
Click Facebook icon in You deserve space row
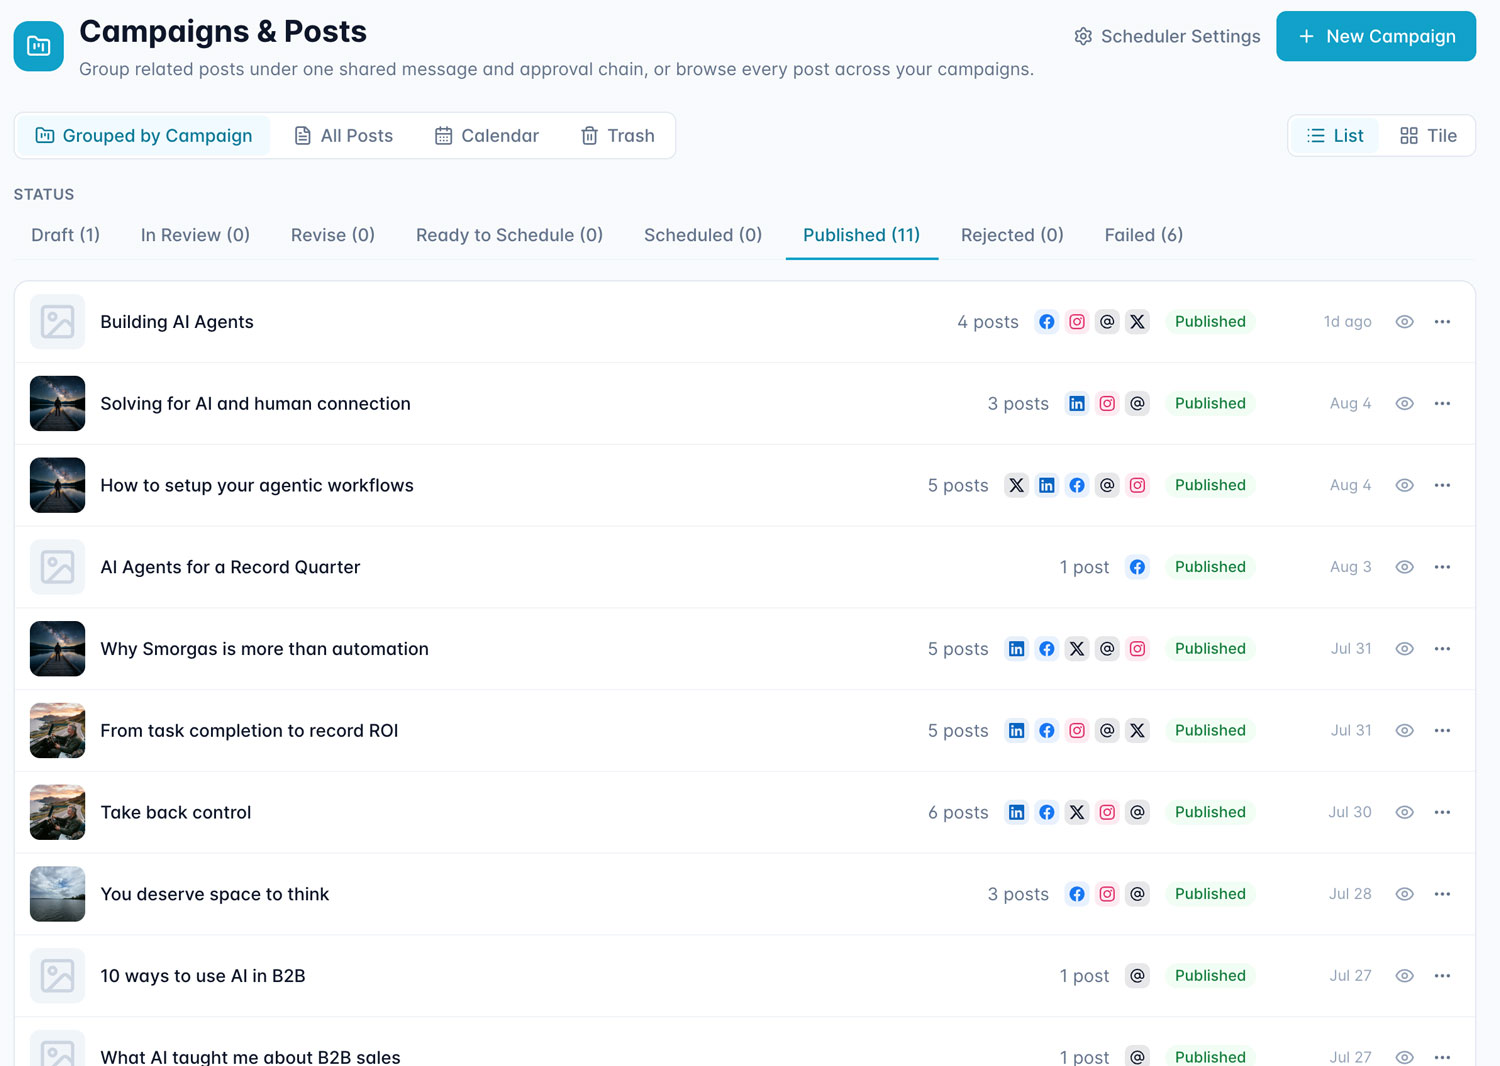[1077, 894]
